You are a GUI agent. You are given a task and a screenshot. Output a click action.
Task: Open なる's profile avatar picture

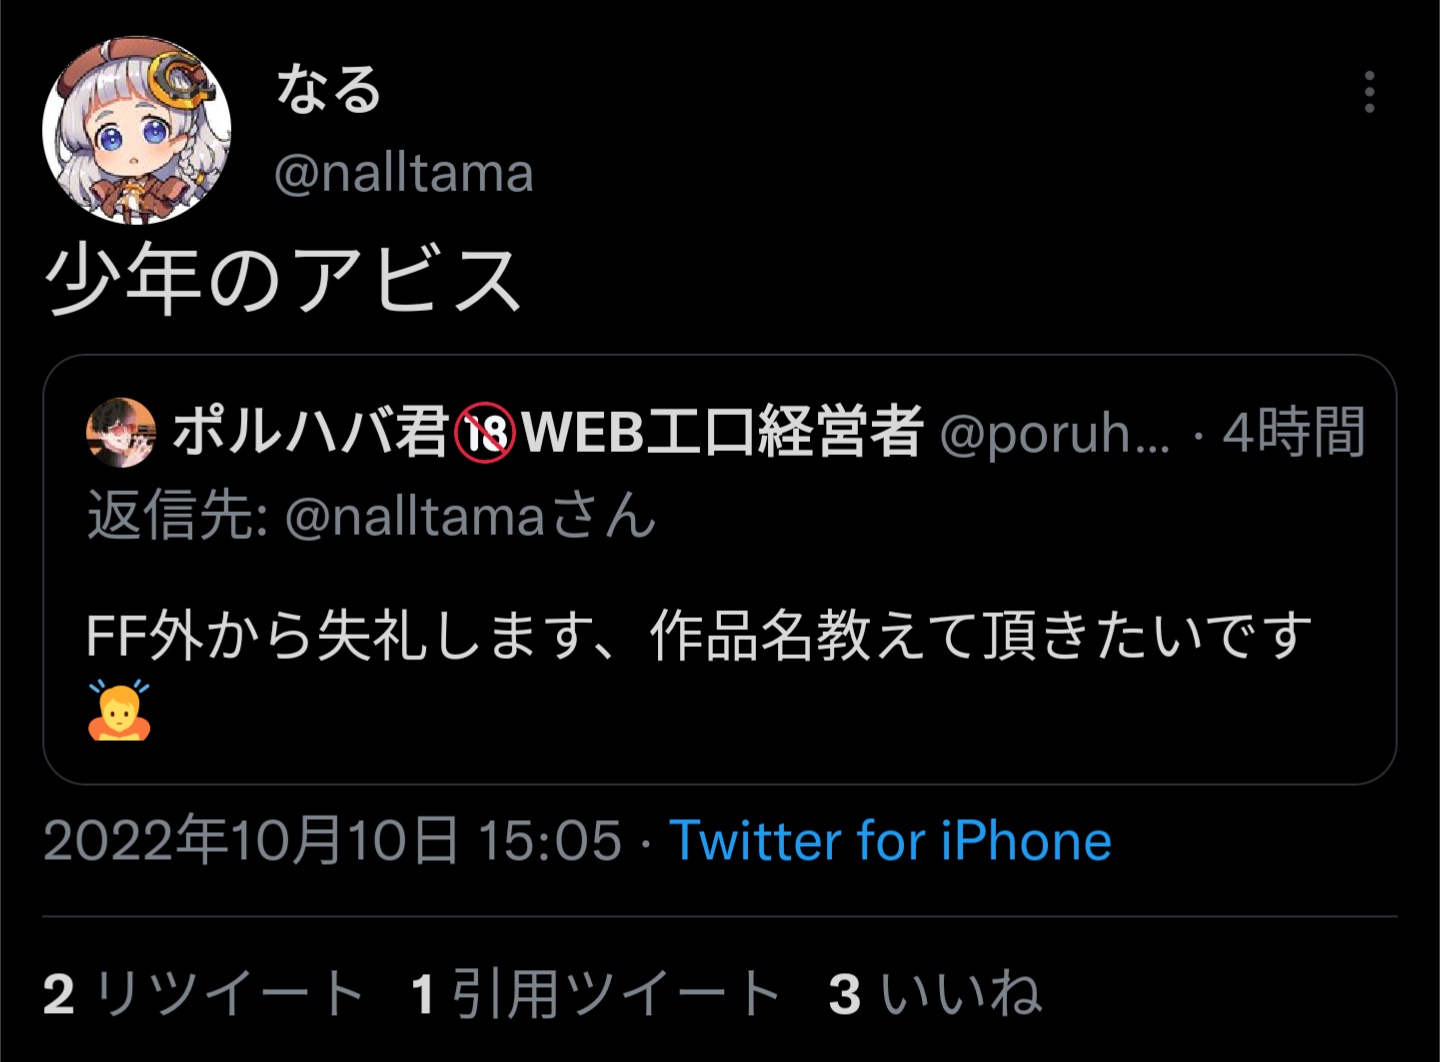(x=137, y=131)
